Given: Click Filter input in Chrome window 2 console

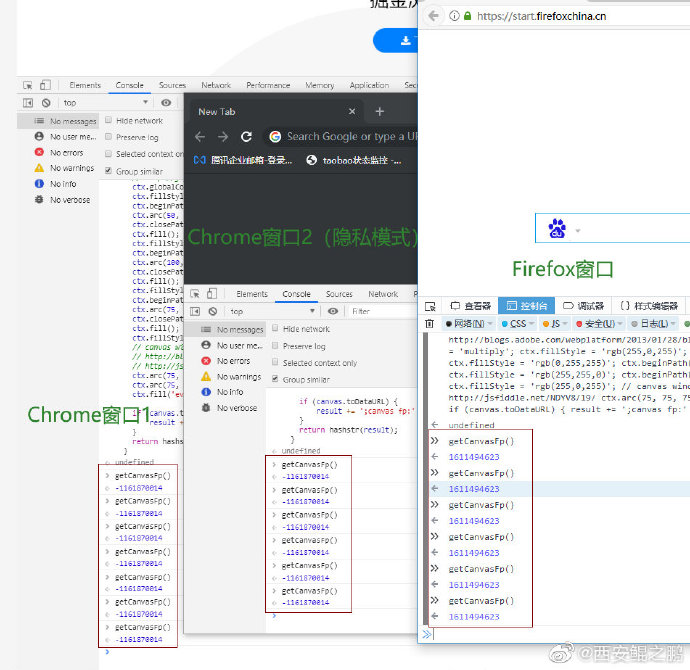Looking at the screenshot, I should (x=382, y=311).
